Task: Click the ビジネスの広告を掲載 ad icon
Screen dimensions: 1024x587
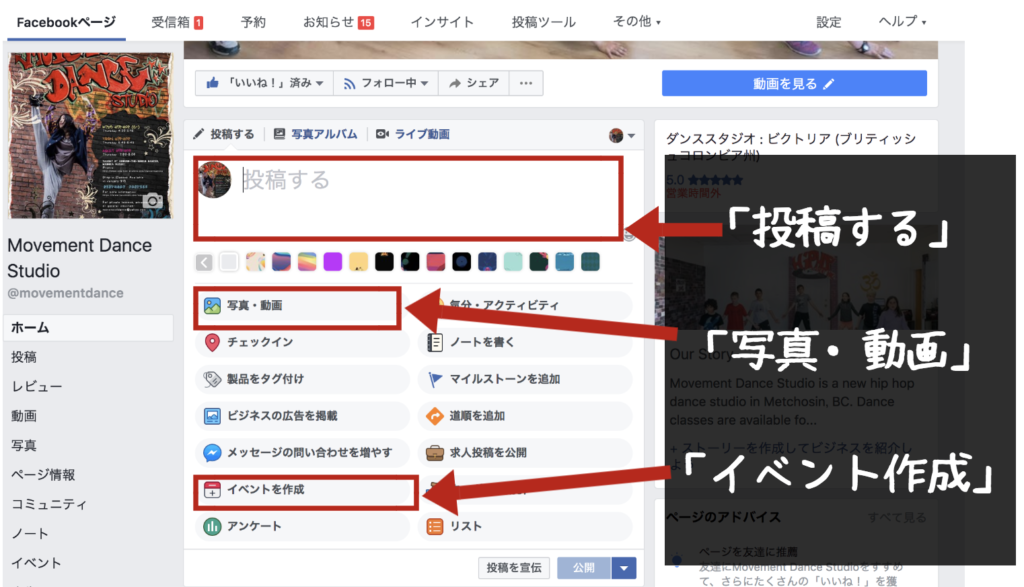Action: [x=212, y=416]
